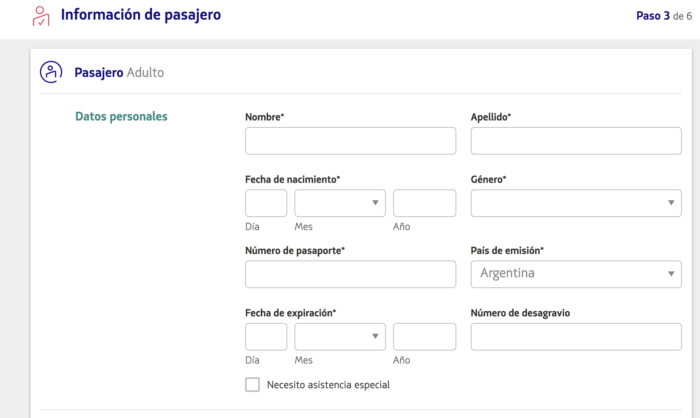Click the Información de pasajero title
Screen dimensions: 700x418
pos(141,15)
